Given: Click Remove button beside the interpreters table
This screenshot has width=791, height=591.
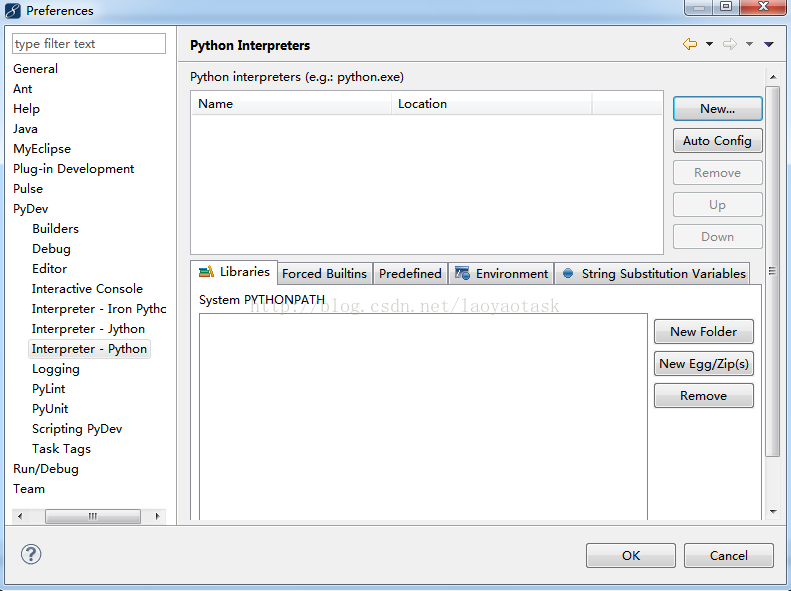Looking at the screenshot, I should tap(717, 173).
